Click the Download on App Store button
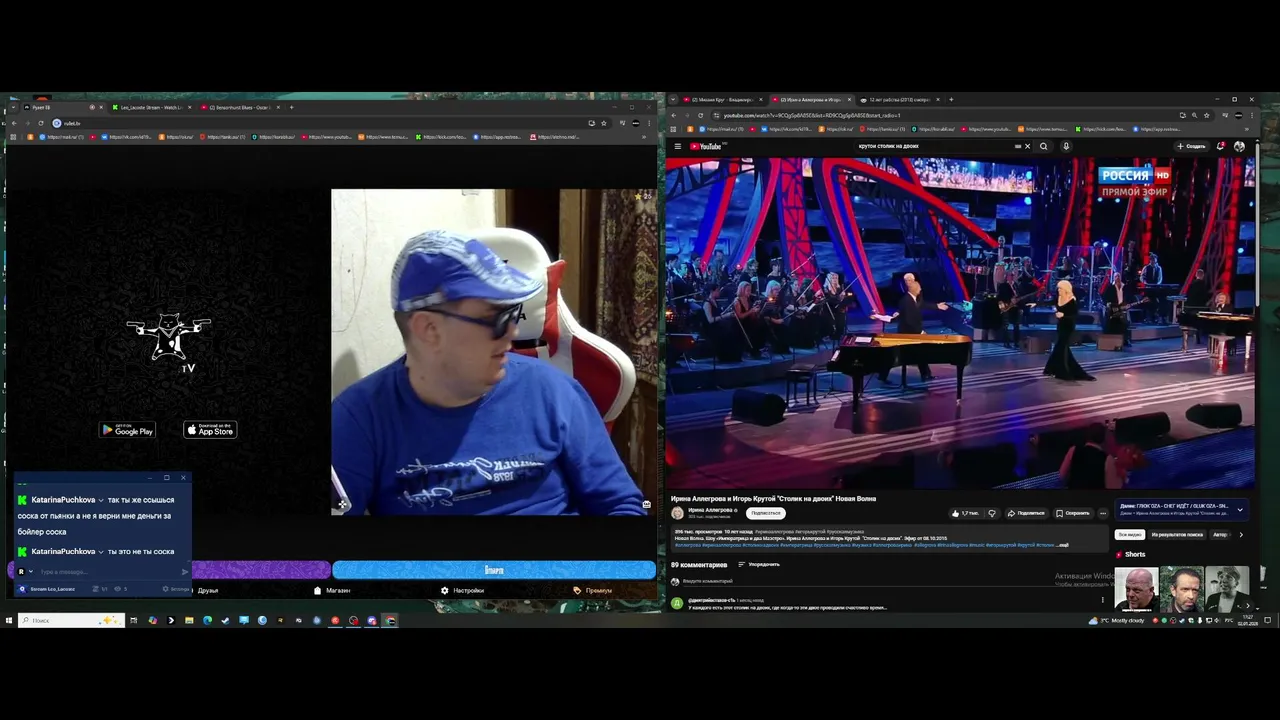This screenshot has height=720, width=1280. click(x=210, y=430)
